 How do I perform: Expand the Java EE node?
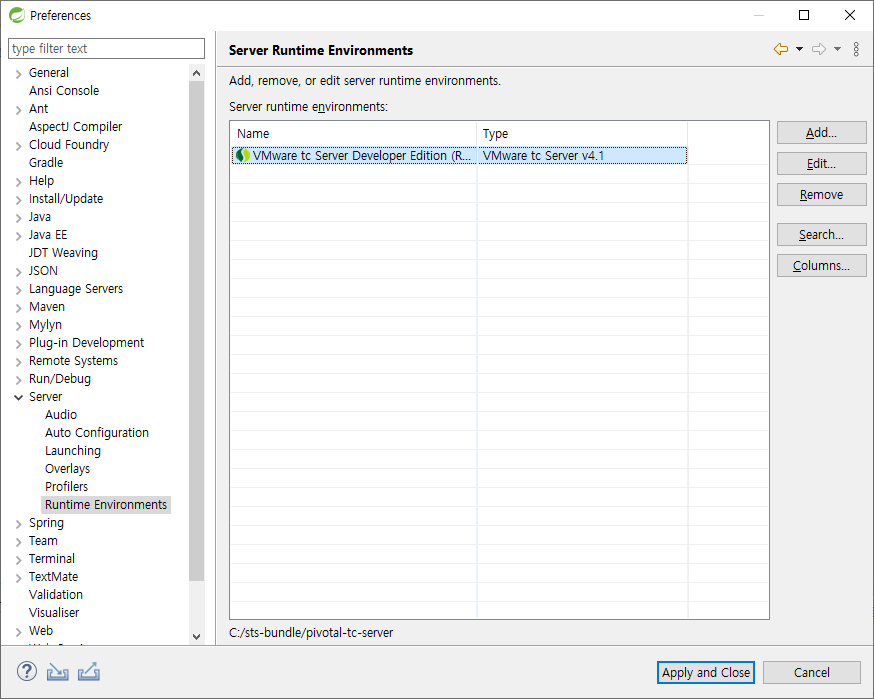(x=18, y=236)
